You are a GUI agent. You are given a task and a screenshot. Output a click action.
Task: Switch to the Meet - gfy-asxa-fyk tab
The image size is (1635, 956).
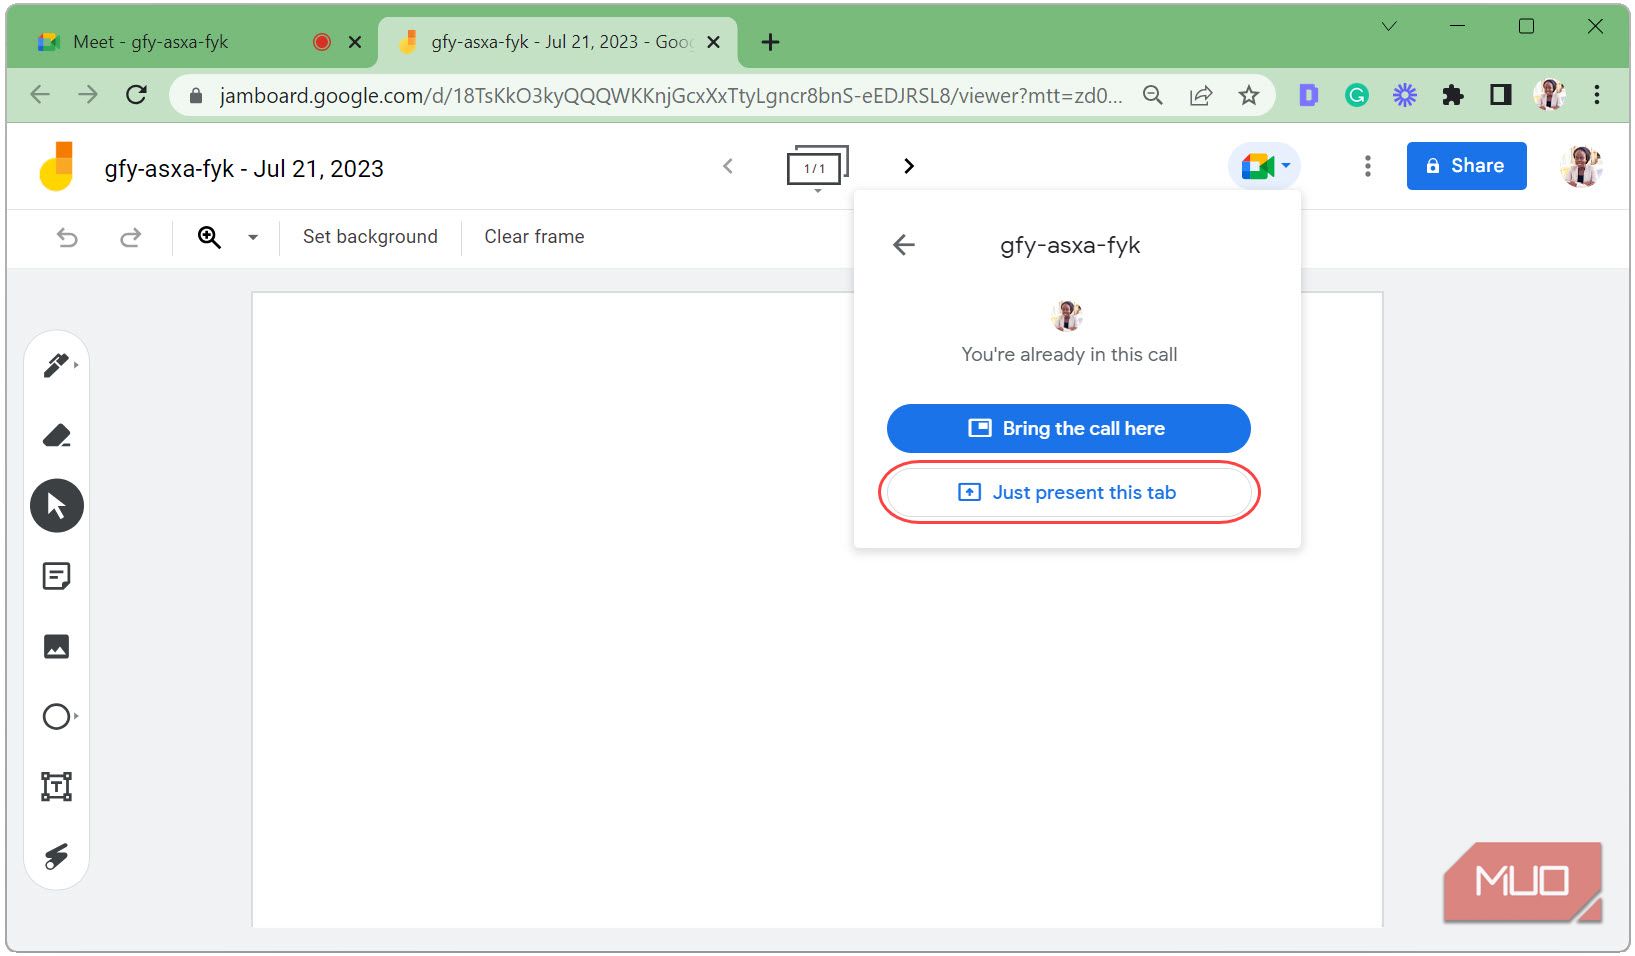192,42
